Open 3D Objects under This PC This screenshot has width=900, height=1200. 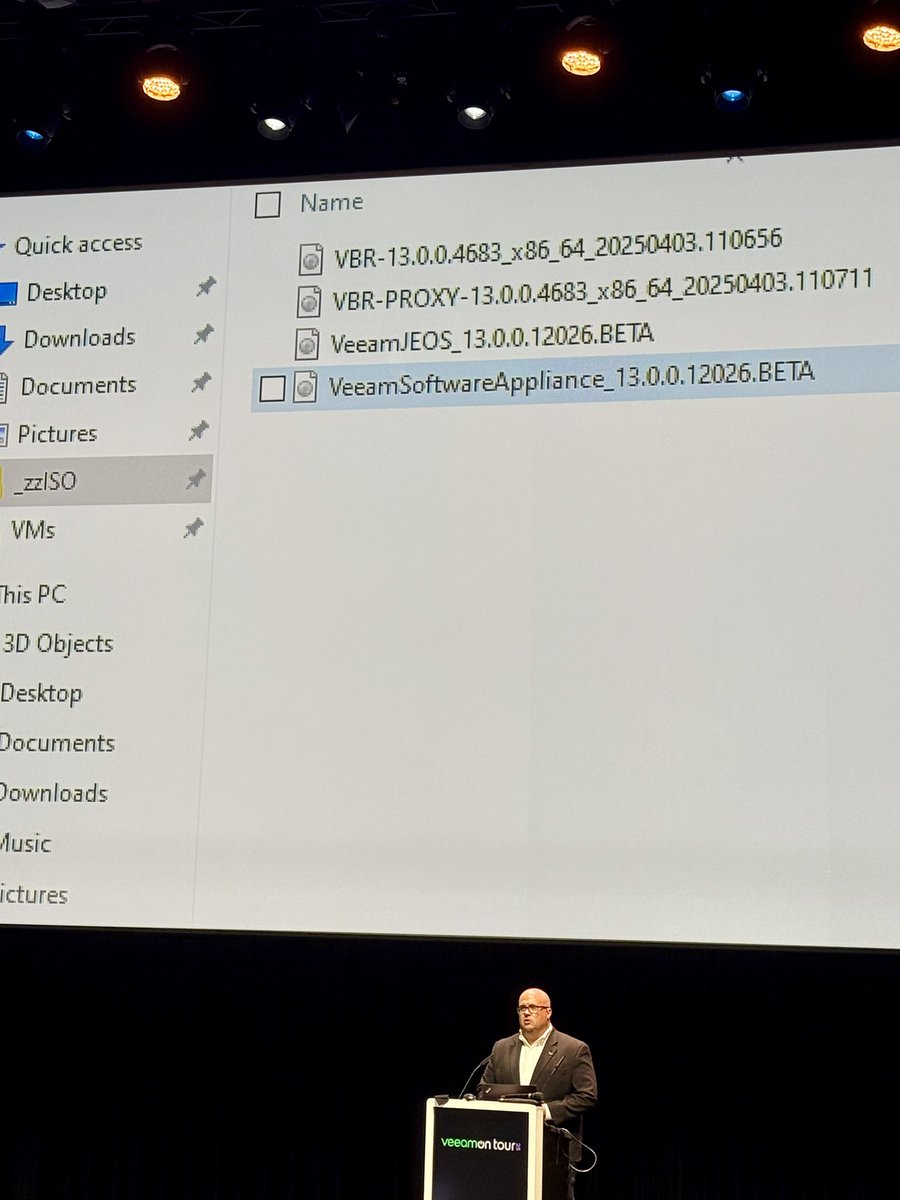[57, 643]
